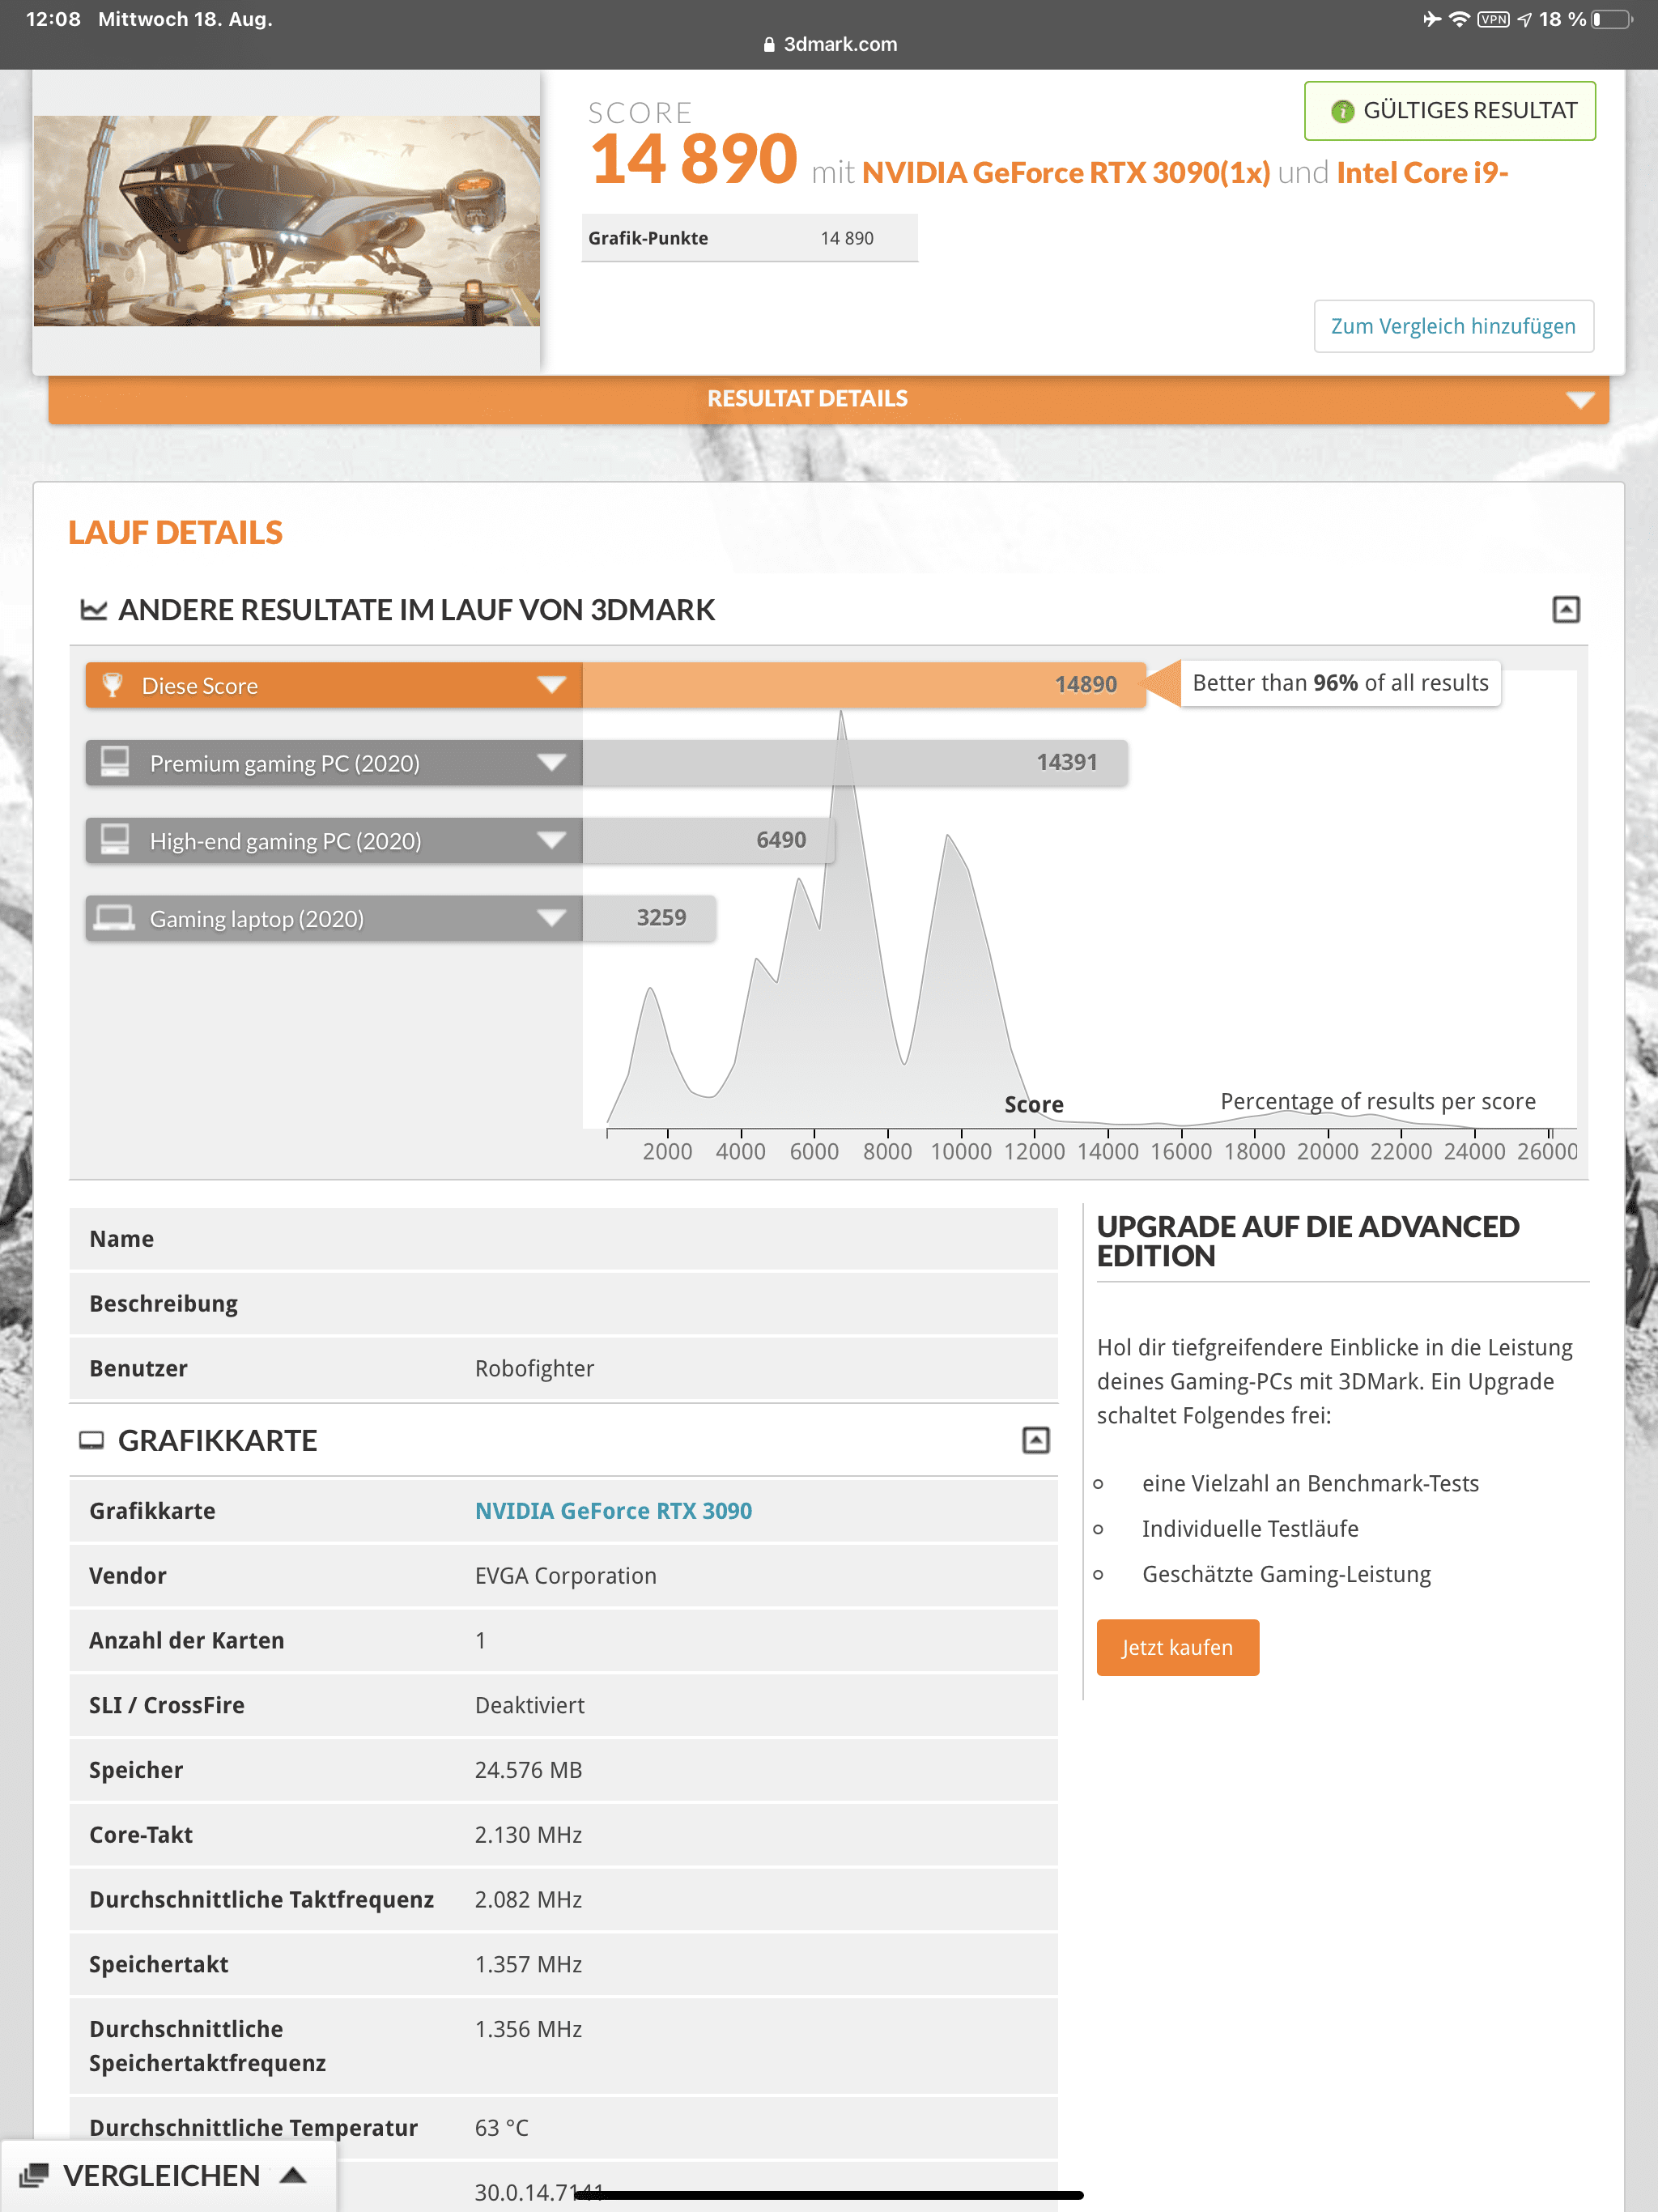Viewport: 1658px width, 2212px height.
Task: Click the Speicher value 24.576 MB
Action: [x=528, y=1770]
